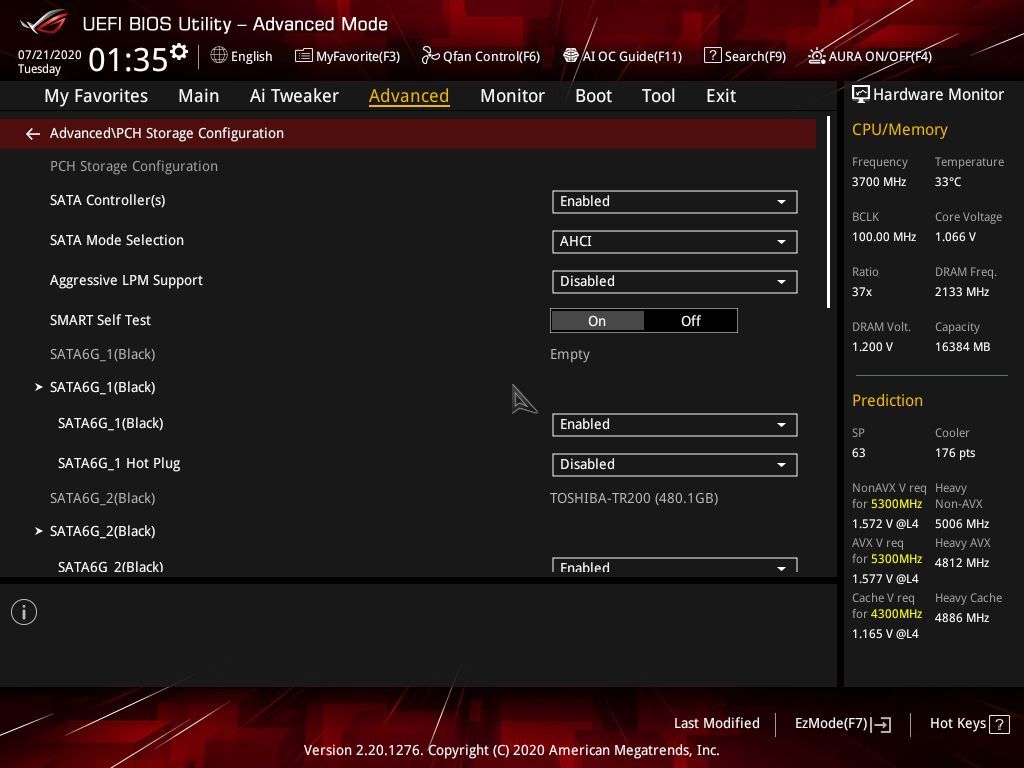Open SATA6G_1 Hot Plug dropdown
The height and width of the screenshot is (768, 1024).
click(x=675, y=464)
